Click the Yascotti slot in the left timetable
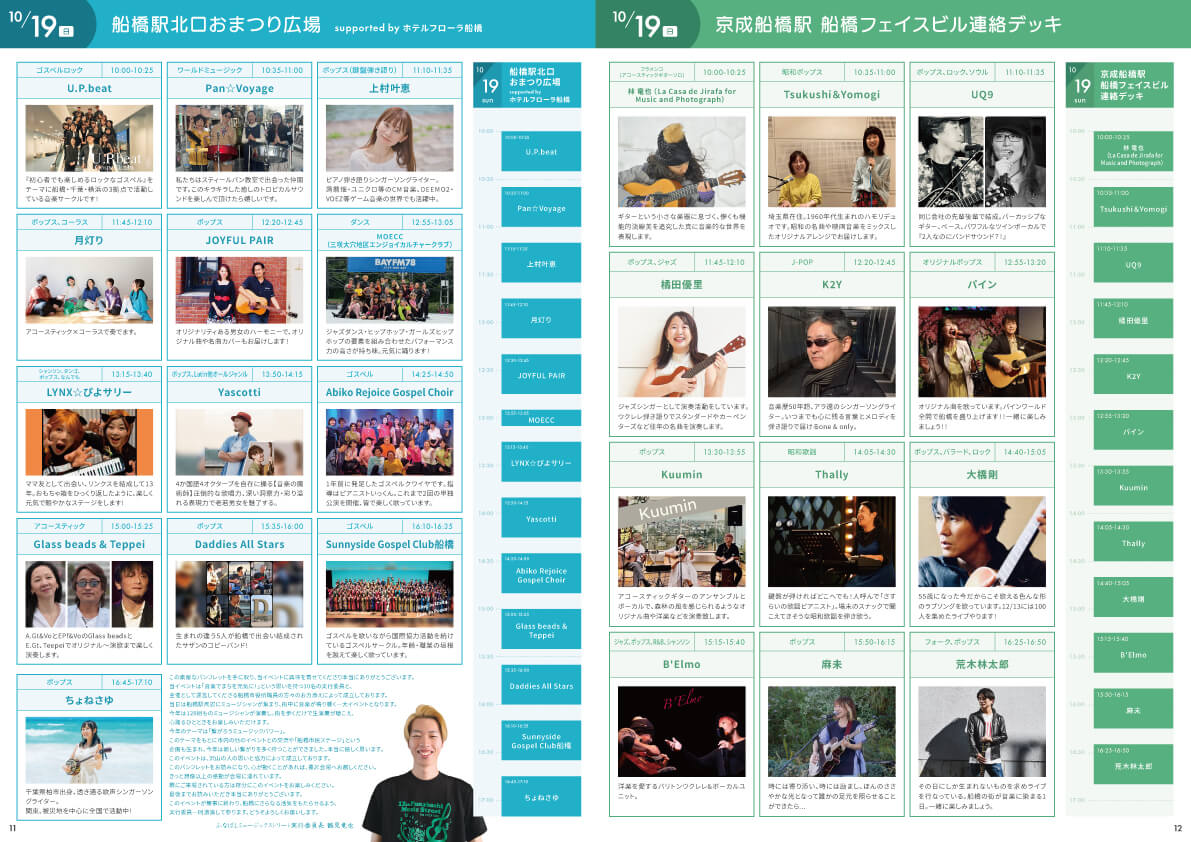This screenshot has height=842, width=1191. 541,519
